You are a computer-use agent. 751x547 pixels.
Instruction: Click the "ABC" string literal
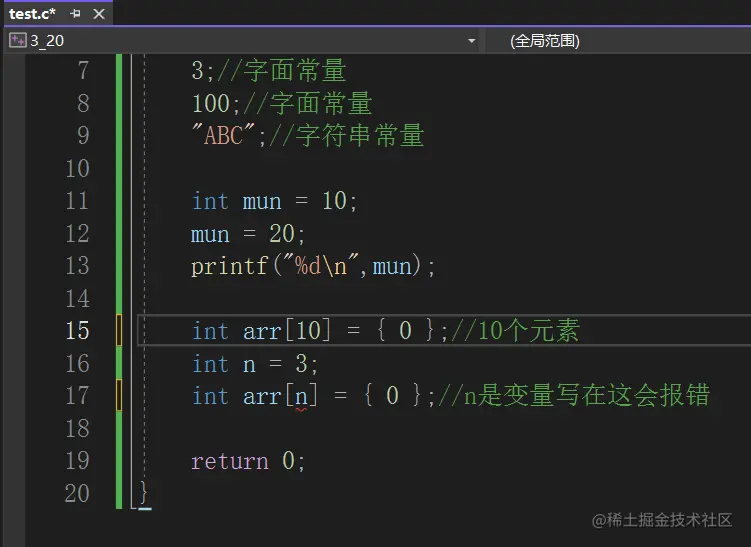[x=223, y=135]
